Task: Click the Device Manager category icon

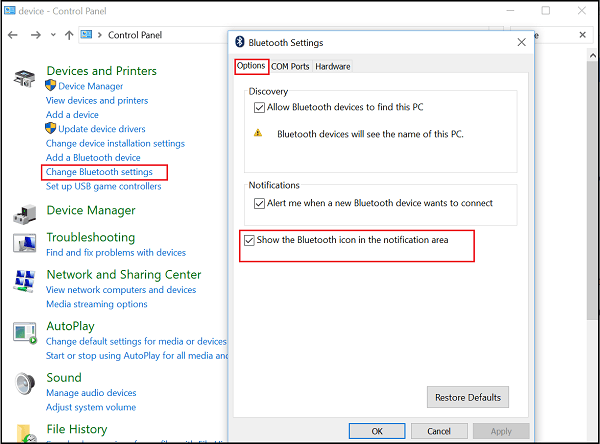Action: [24, 214]
